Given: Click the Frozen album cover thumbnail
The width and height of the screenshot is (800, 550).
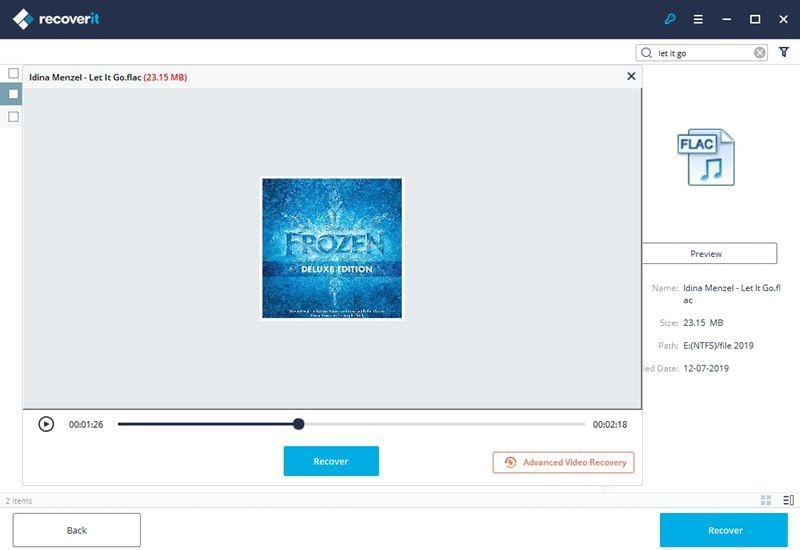Looking at the screenshot, I should (332, 248).
